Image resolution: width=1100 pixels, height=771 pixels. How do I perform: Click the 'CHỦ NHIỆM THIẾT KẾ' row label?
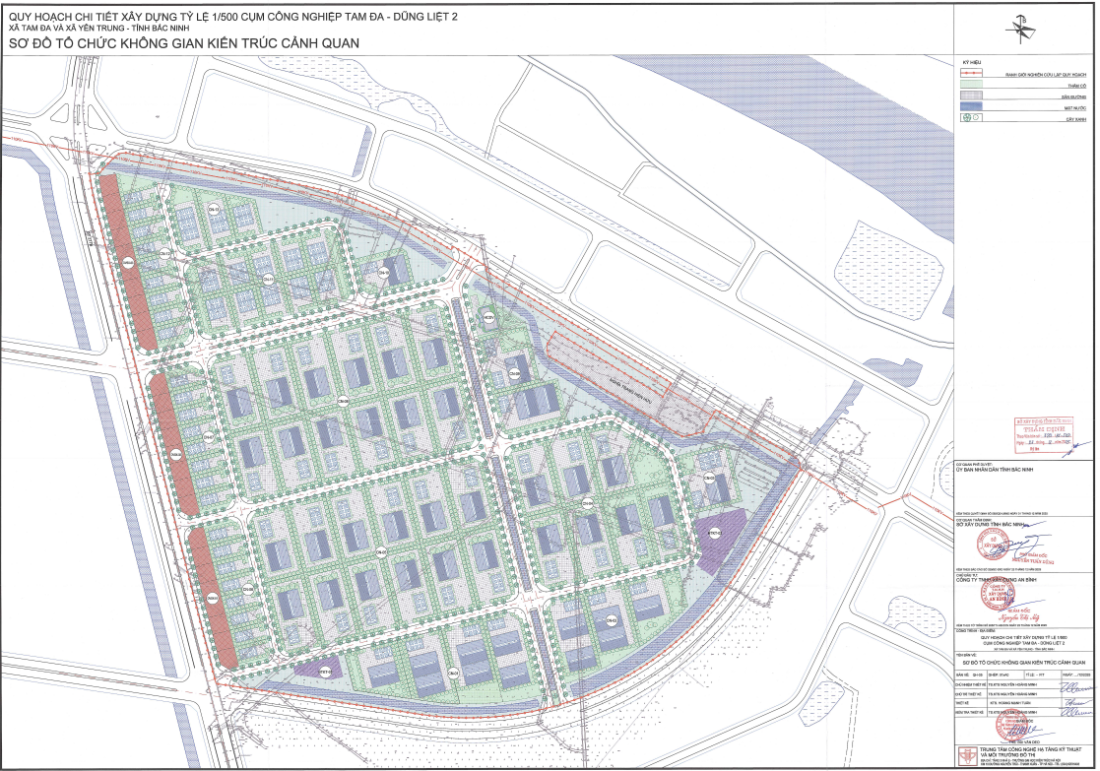[x=971, y=684]
